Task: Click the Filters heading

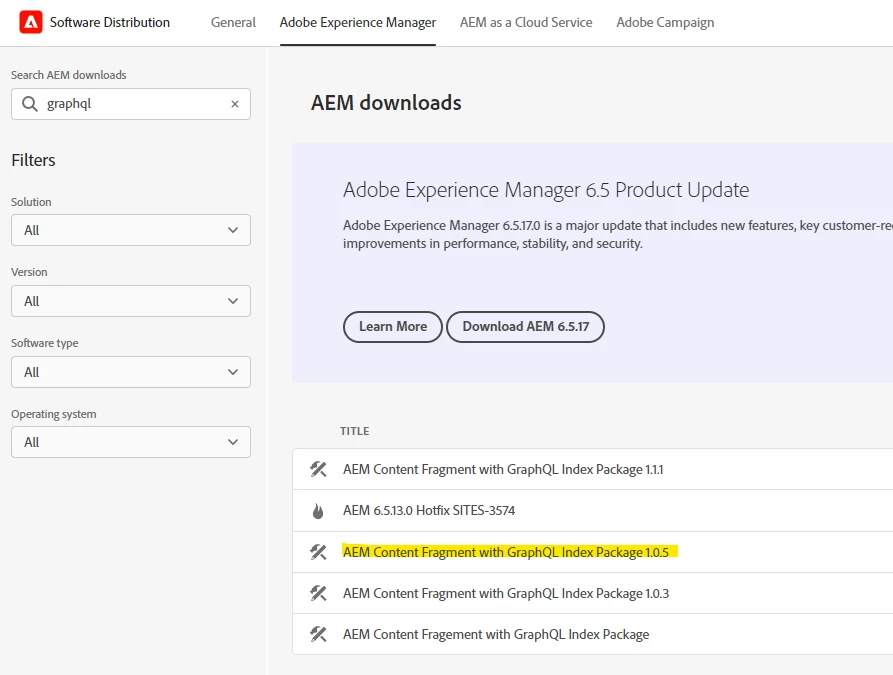Action: pyautogui.click(x=34, y=160)
